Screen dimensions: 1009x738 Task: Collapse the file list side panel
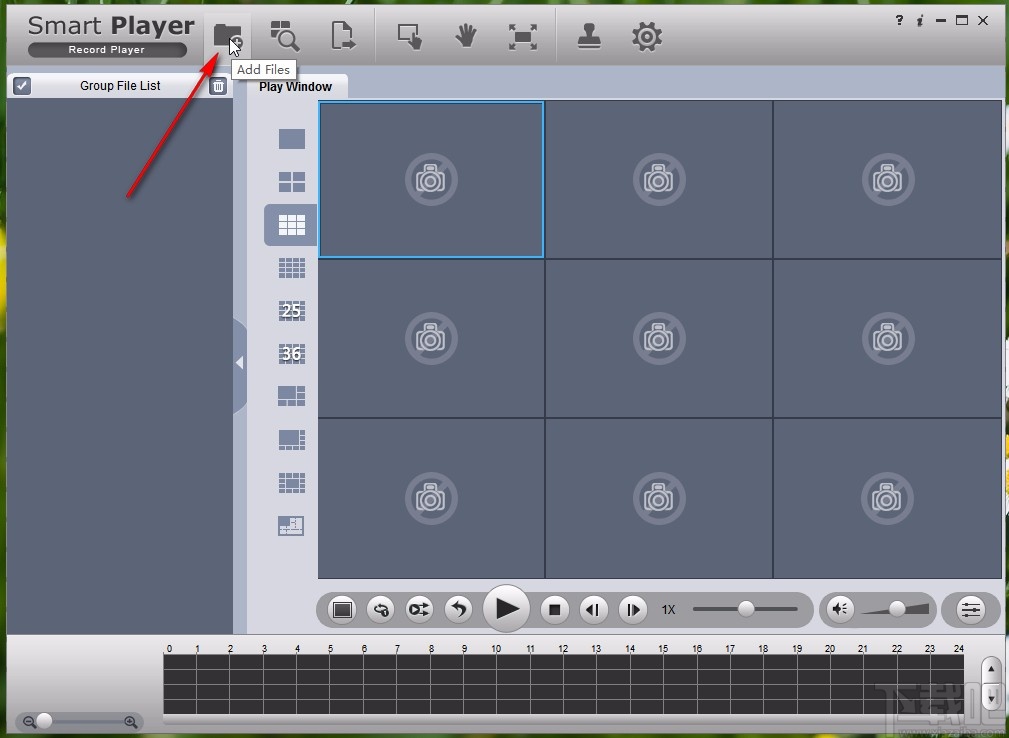tap(239, 363)
